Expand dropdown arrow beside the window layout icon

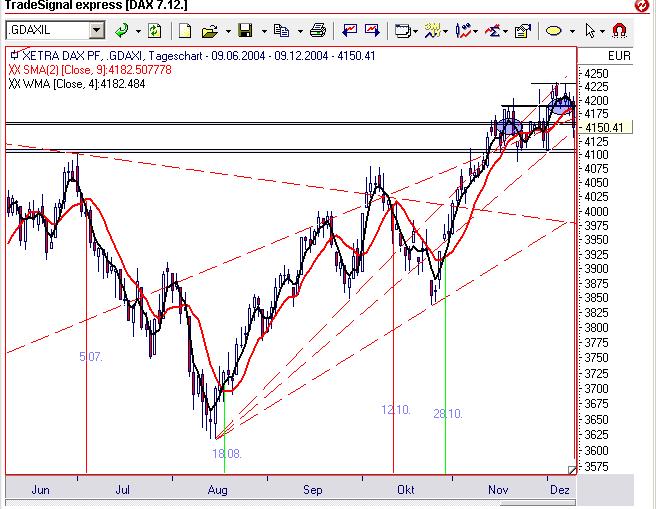tap(415, 31)
